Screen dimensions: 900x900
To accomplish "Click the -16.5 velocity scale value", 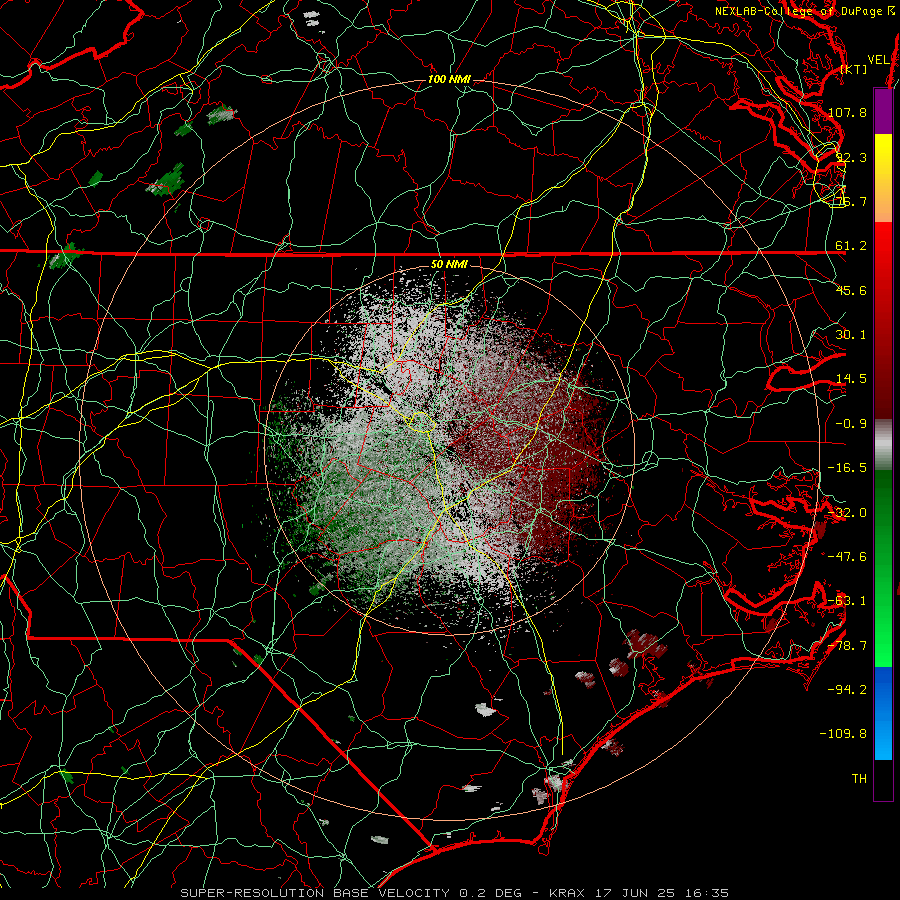I will pyautogui.click(x=847, y=468).
